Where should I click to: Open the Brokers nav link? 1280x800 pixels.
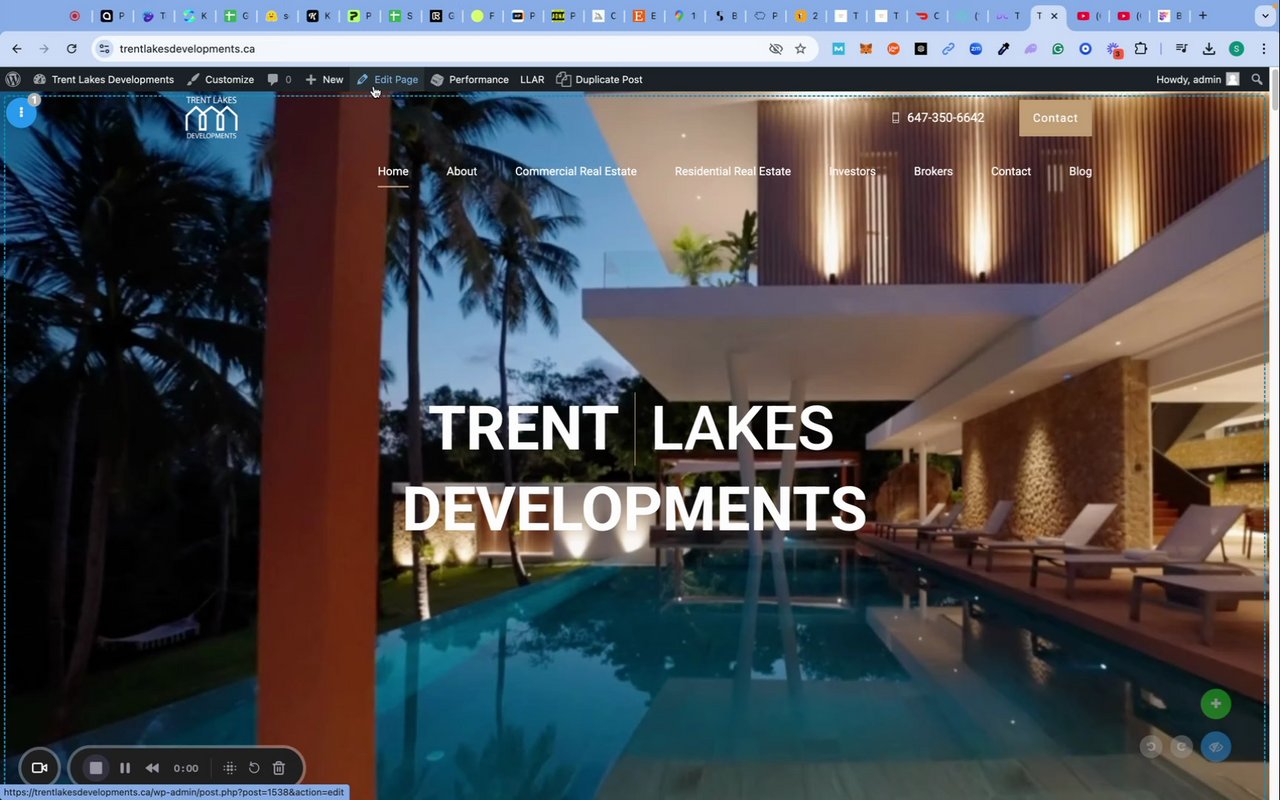pyautogui.click(x=933, y=171)
